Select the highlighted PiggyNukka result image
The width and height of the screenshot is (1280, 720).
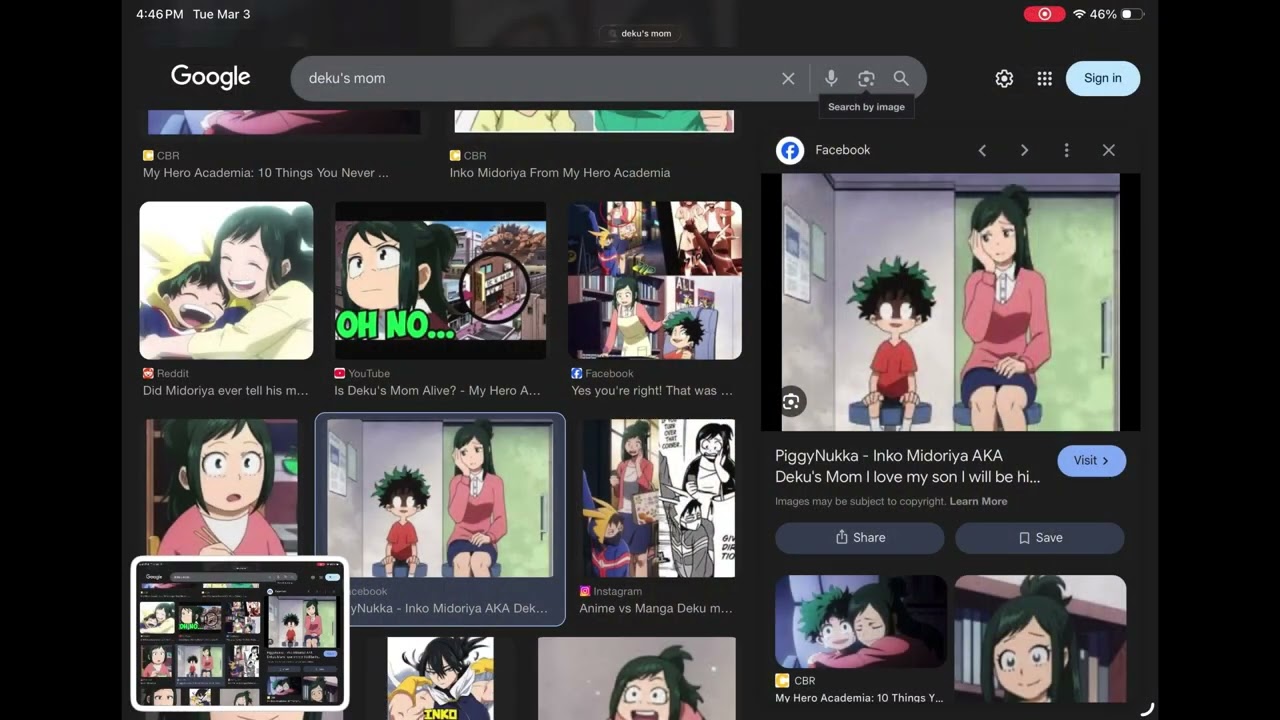[440, 498]
